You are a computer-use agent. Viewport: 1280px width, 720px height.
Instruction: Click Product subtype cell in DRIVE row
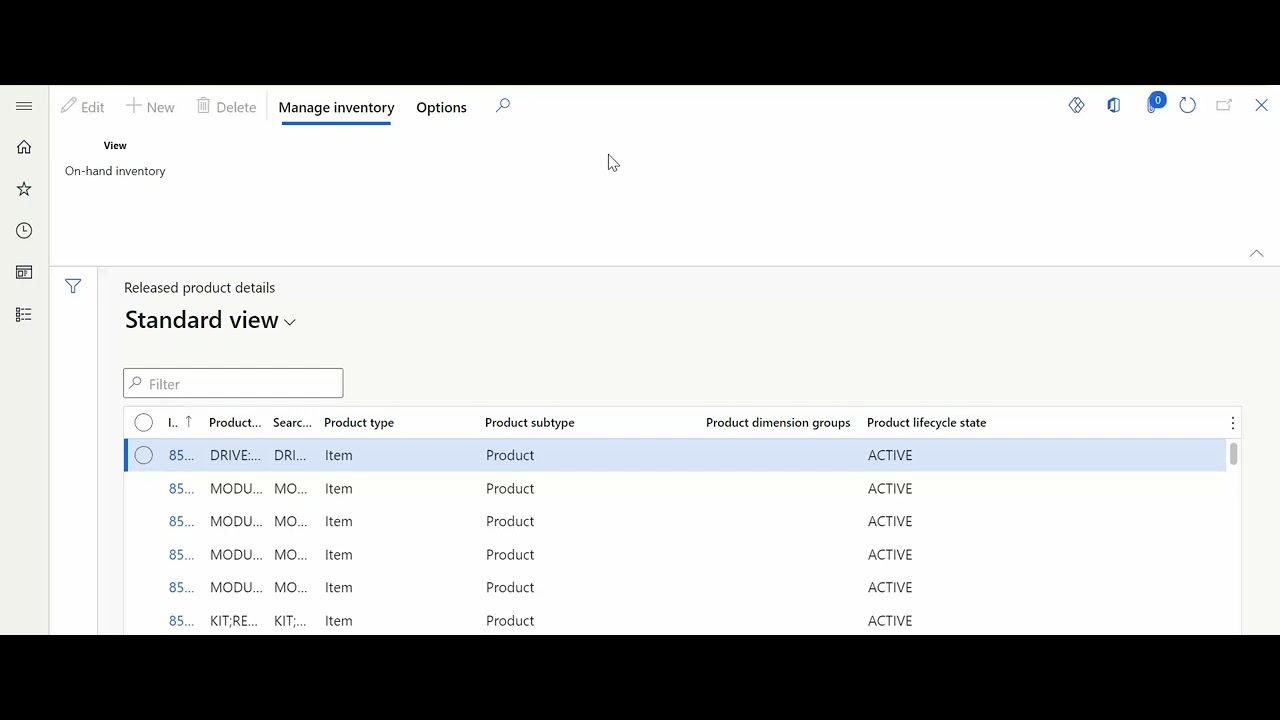(x=510, y=455)
